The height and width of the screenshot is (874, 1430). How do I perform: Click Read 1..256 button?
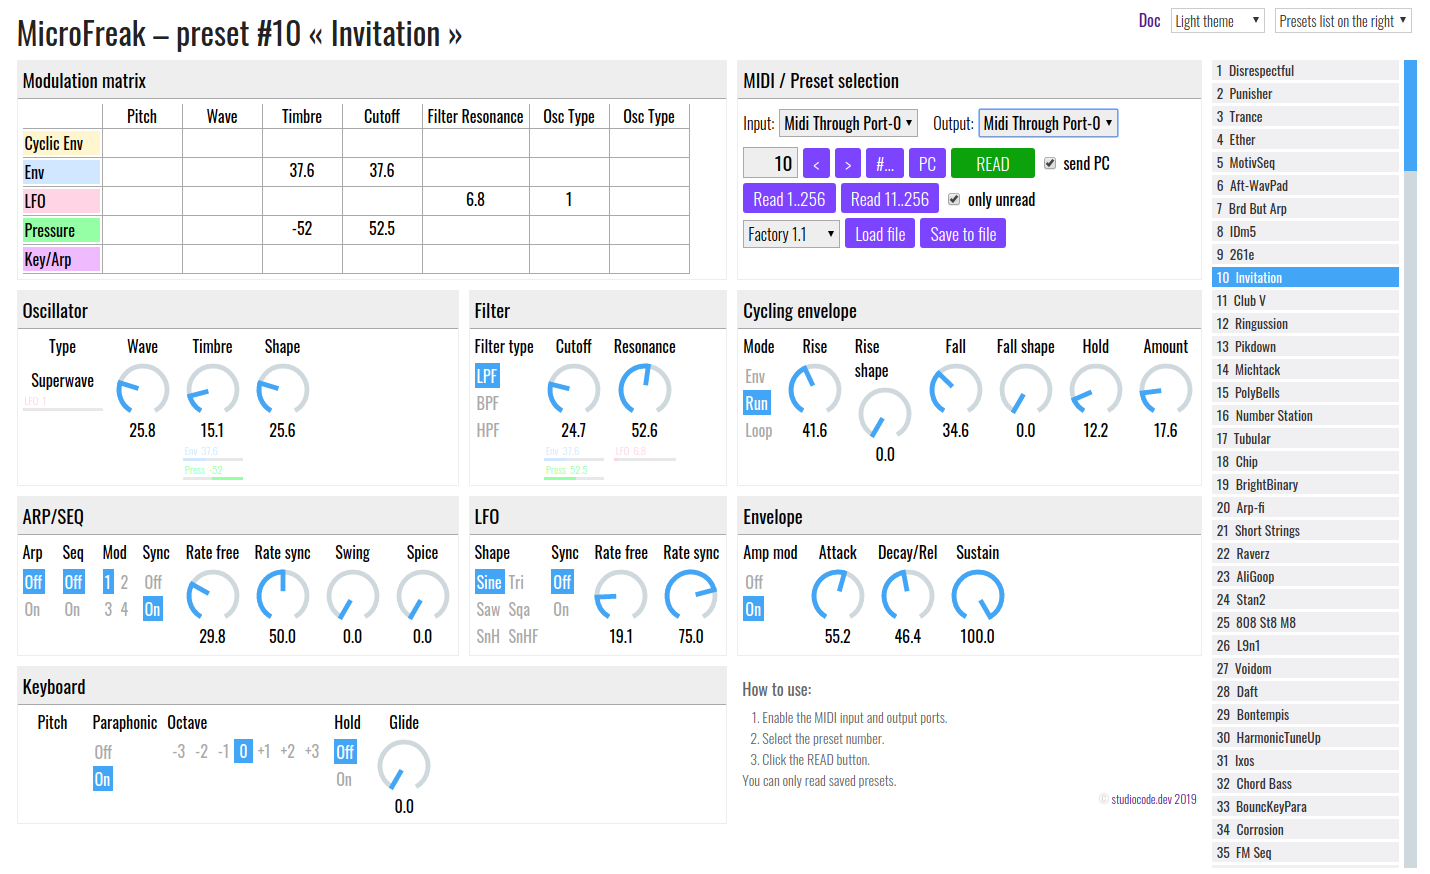point(789,199)
